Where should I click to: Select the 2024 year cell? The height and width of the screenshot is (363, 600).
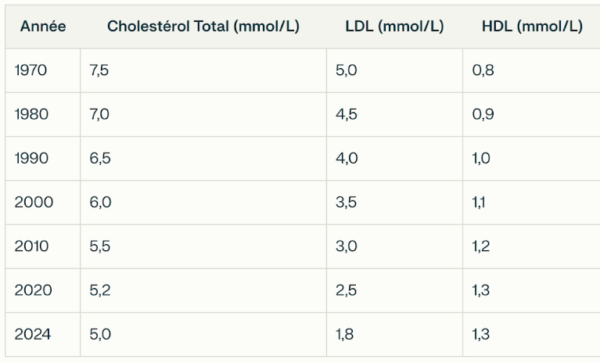33,334
